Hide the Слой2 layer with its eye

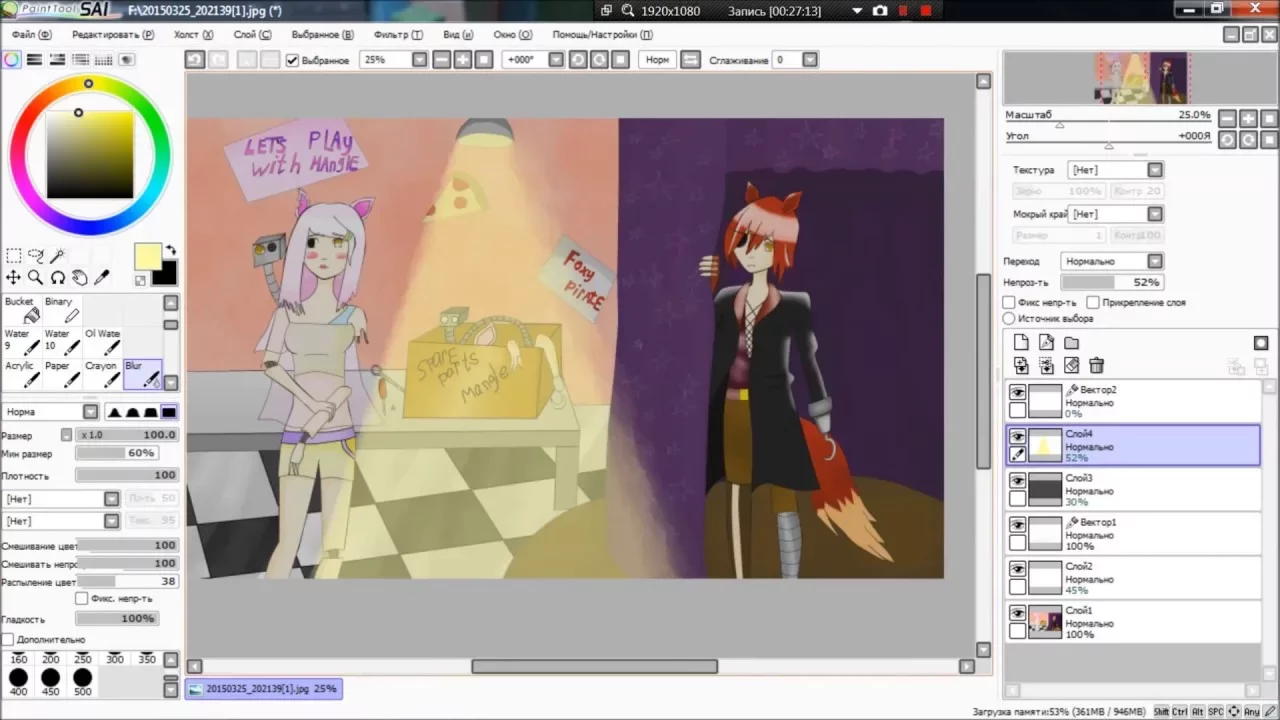1018,569
